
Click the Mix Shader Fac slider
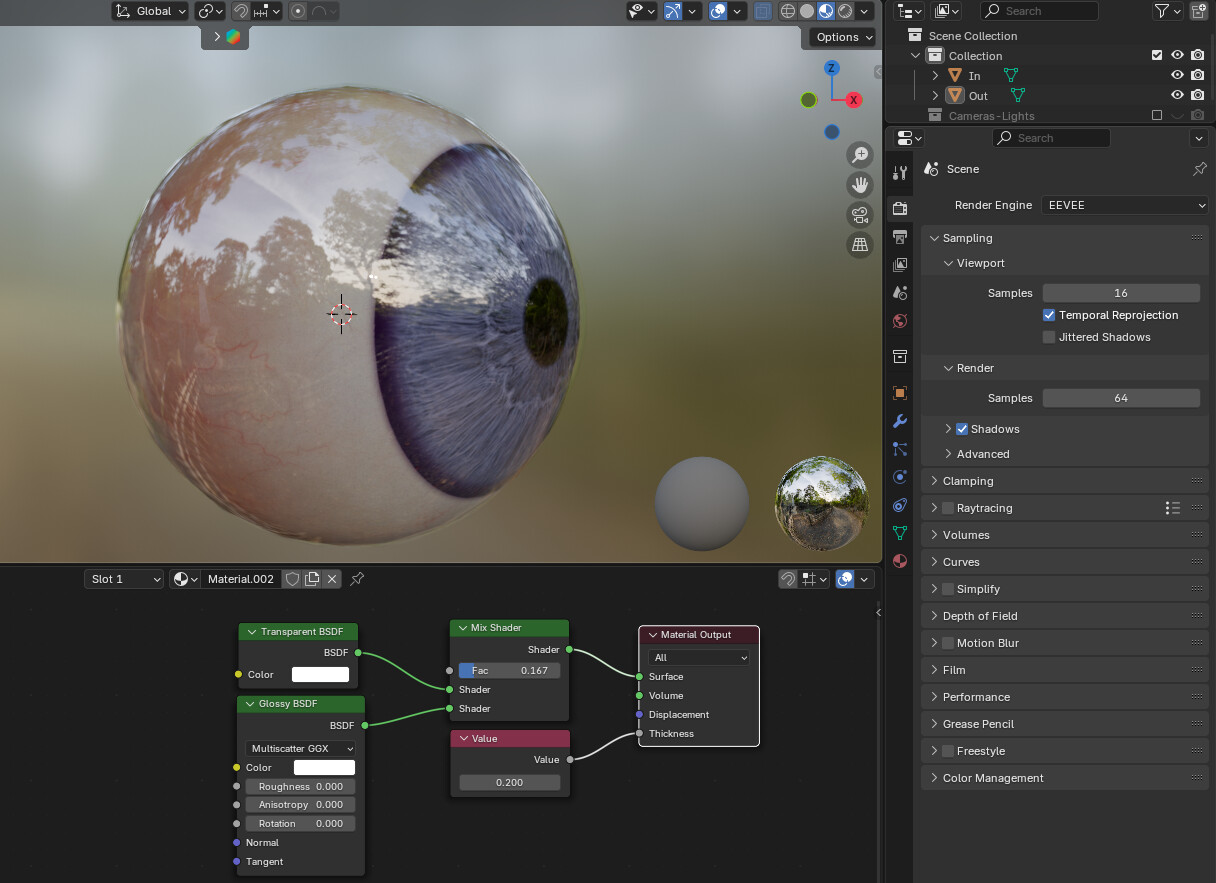tap(510, 670)
